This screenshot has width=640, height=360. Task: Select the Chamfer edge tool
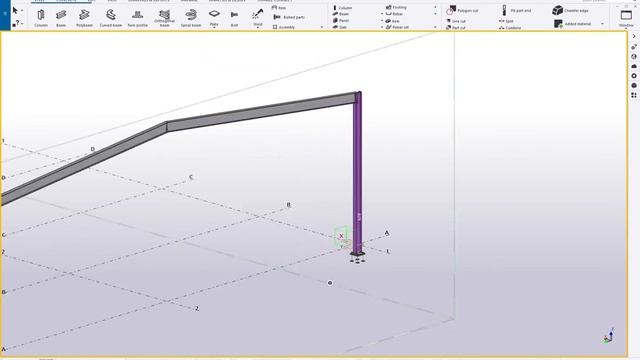[x=570, y=11]
